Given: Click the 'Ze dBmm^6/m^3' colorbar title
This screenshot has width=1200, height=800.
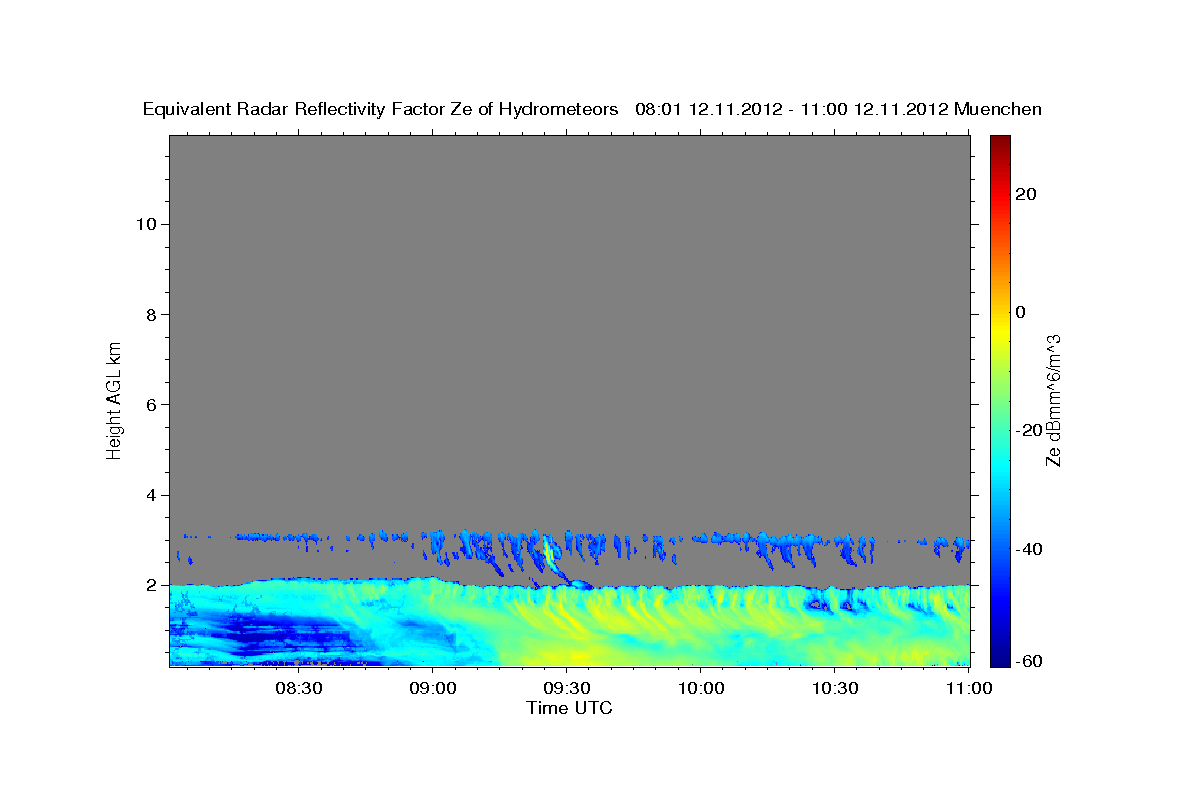Looking at the screenshot, I should point(1053,400).
